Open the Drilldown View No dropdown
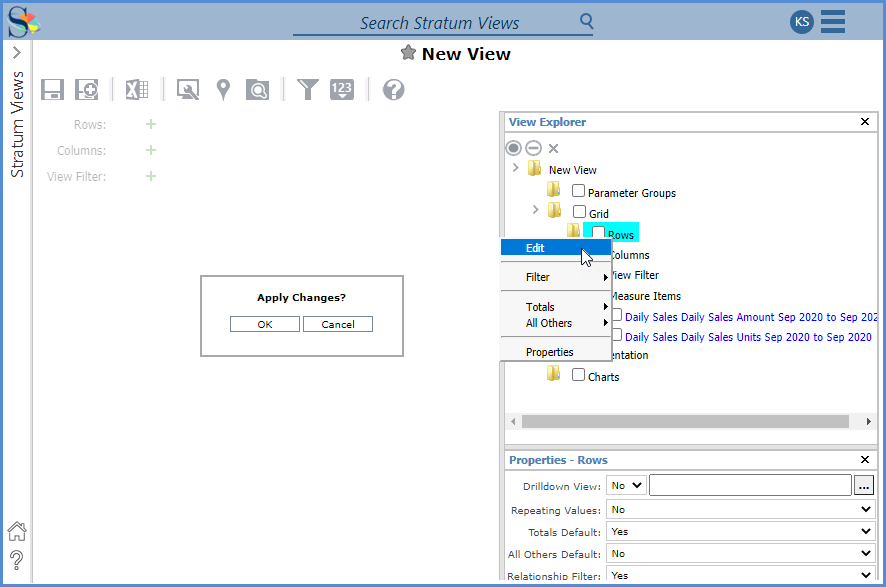 tap(627, 485)
